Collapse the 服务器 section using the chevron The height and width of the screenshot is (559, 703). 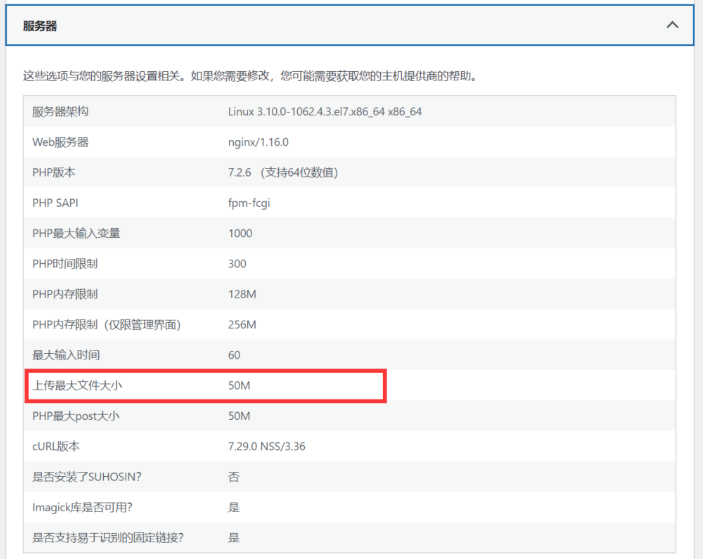tap(672, 25)
